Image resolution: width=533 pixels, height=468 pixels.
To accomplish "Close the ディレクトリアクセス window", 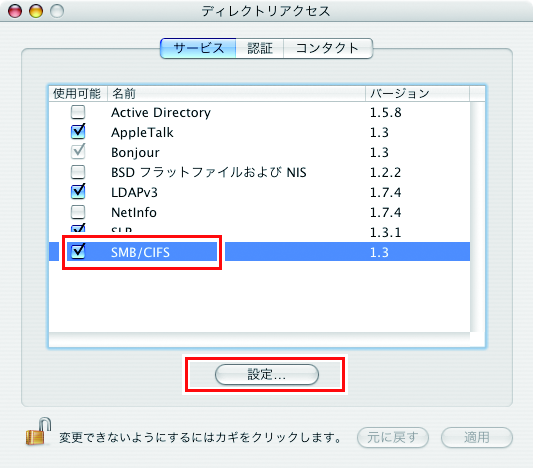I will [15, 11].
